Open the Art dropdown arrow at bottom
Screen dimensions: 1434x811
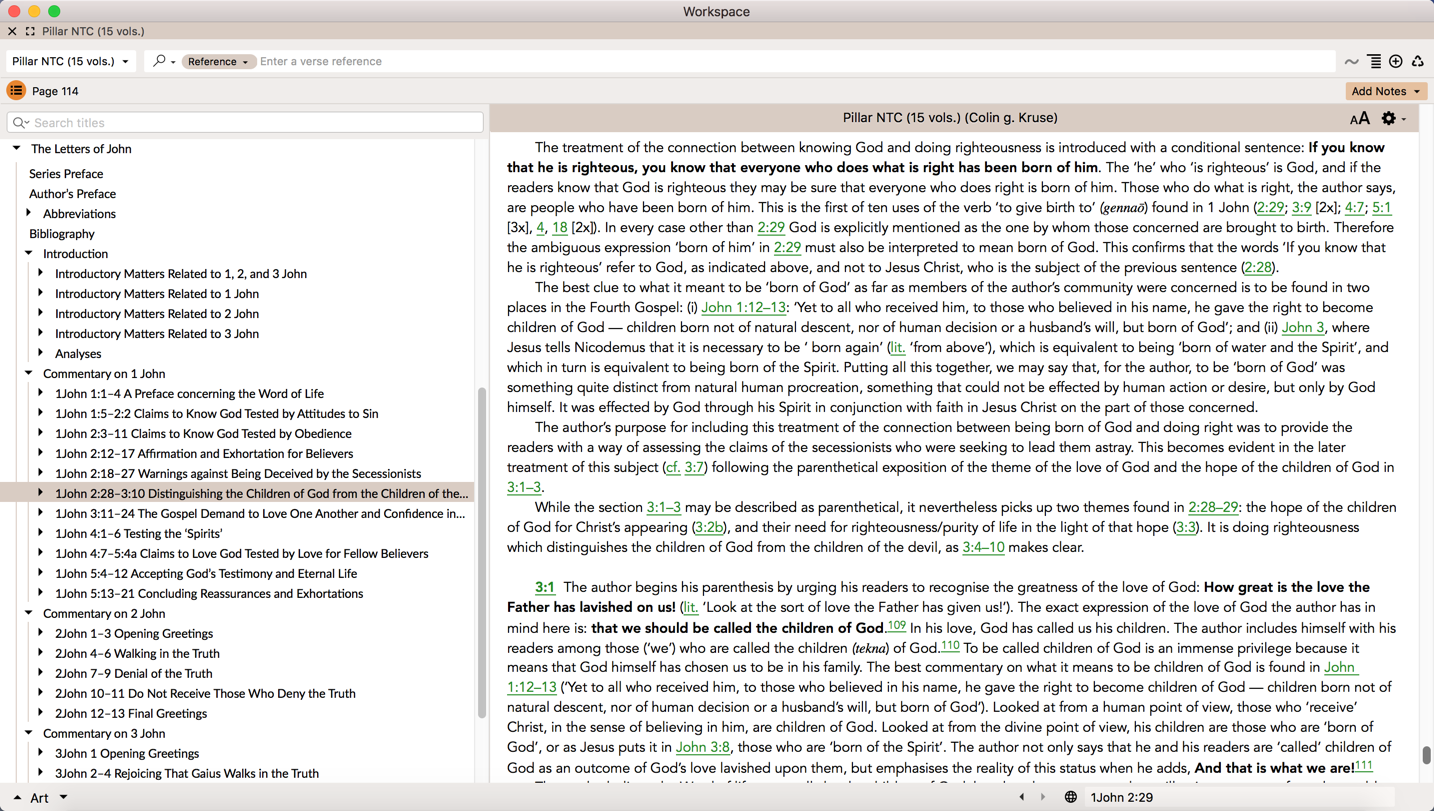tap(63, 797)
